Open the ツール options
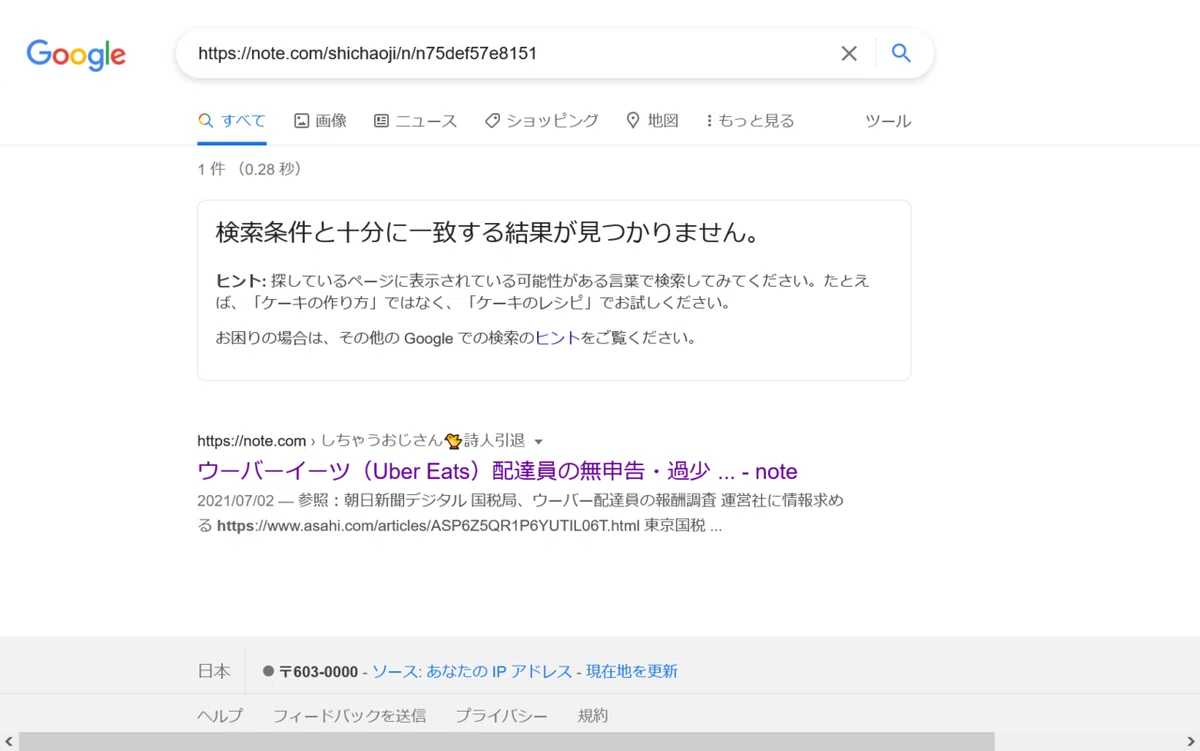The height and width of the screenshot is (751, 1200). [888, 121]
